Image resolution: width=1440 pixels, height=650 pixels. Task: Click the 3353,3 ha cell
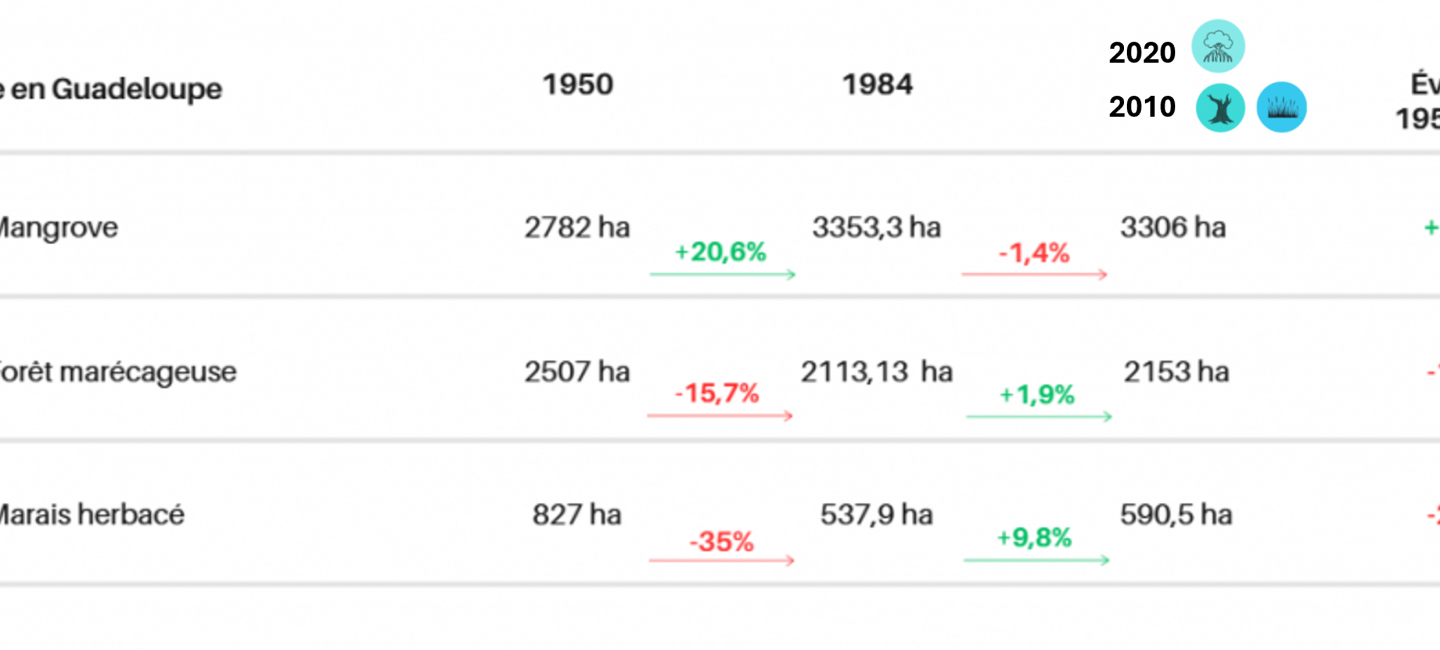[x=876, y=228]
